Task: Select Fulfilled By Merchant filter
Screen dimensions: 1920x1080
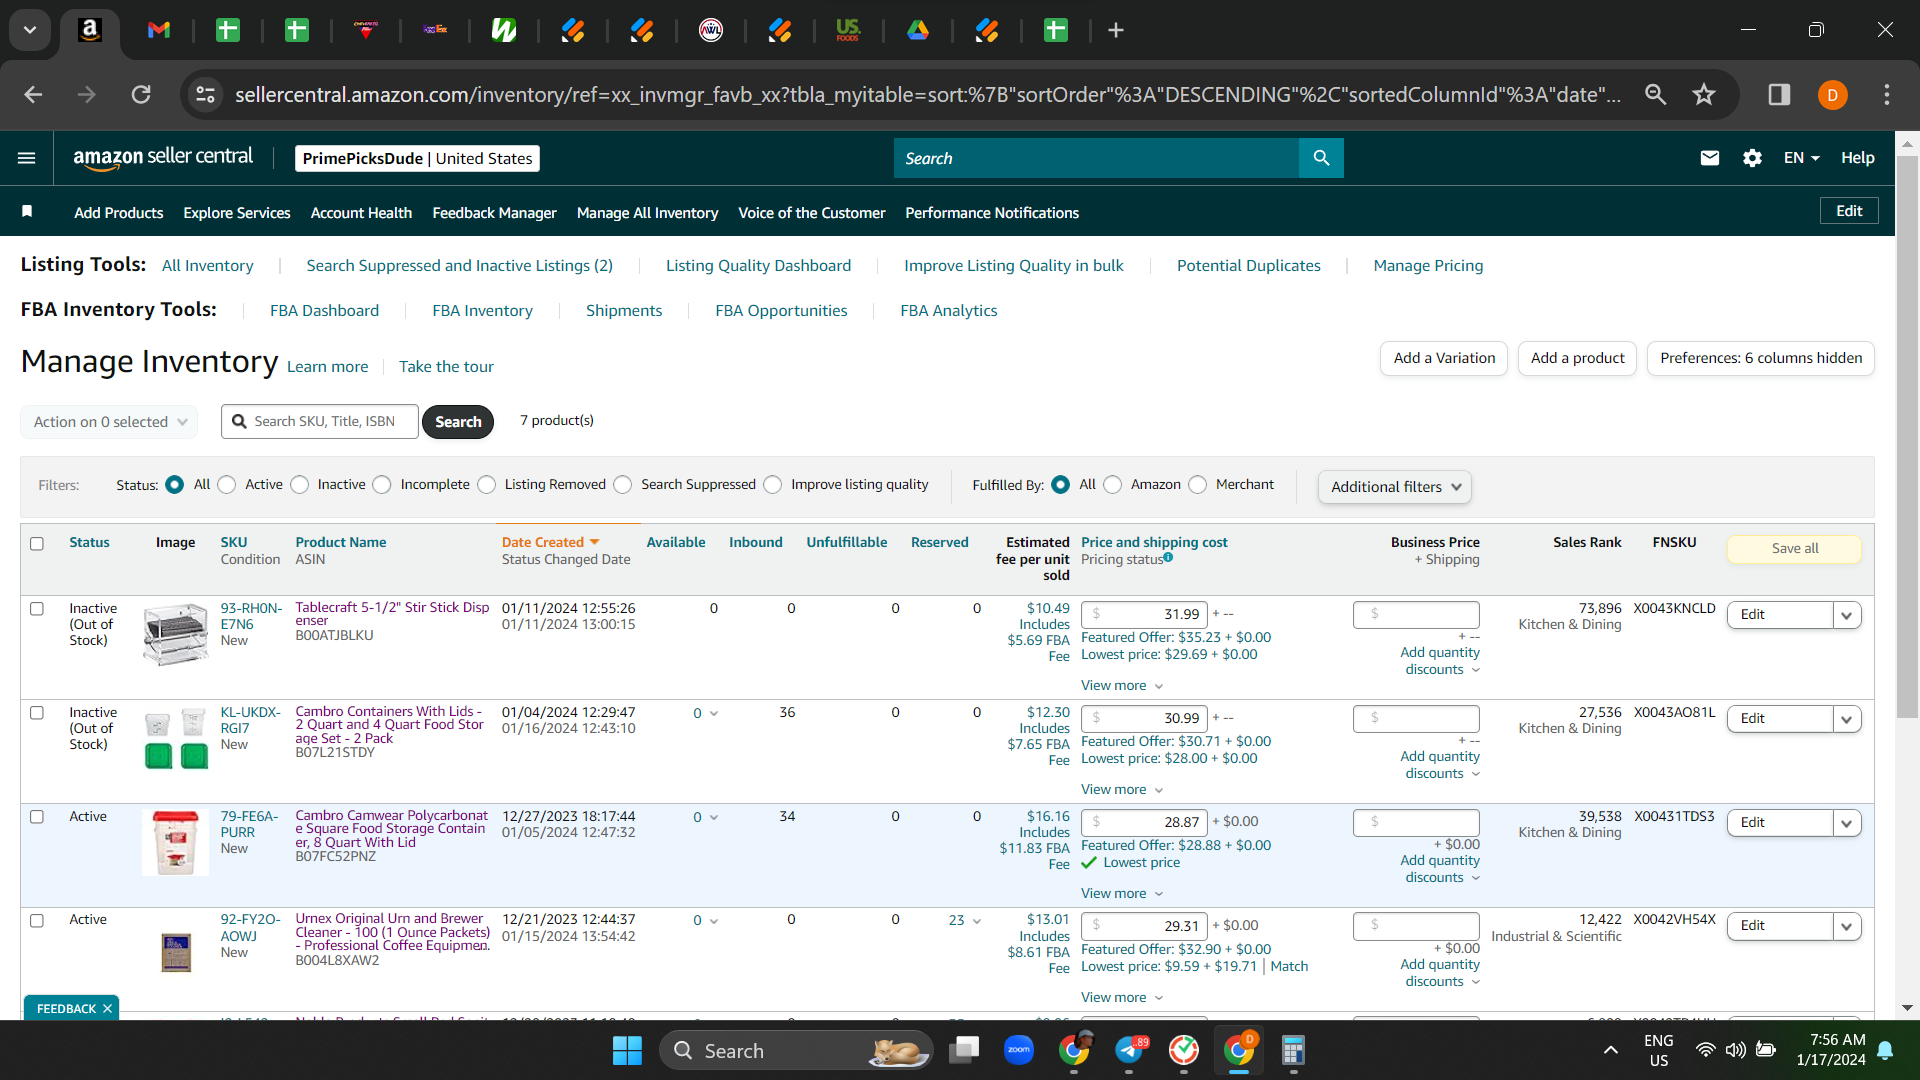Action: coord(1198,485)
